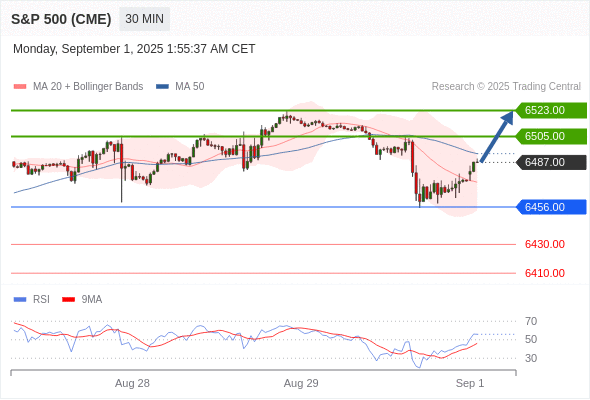The width and height of the screenshot is (590, 400).
Task: Click the S&P 500 (CME) title
Action: tap(61, 19)
